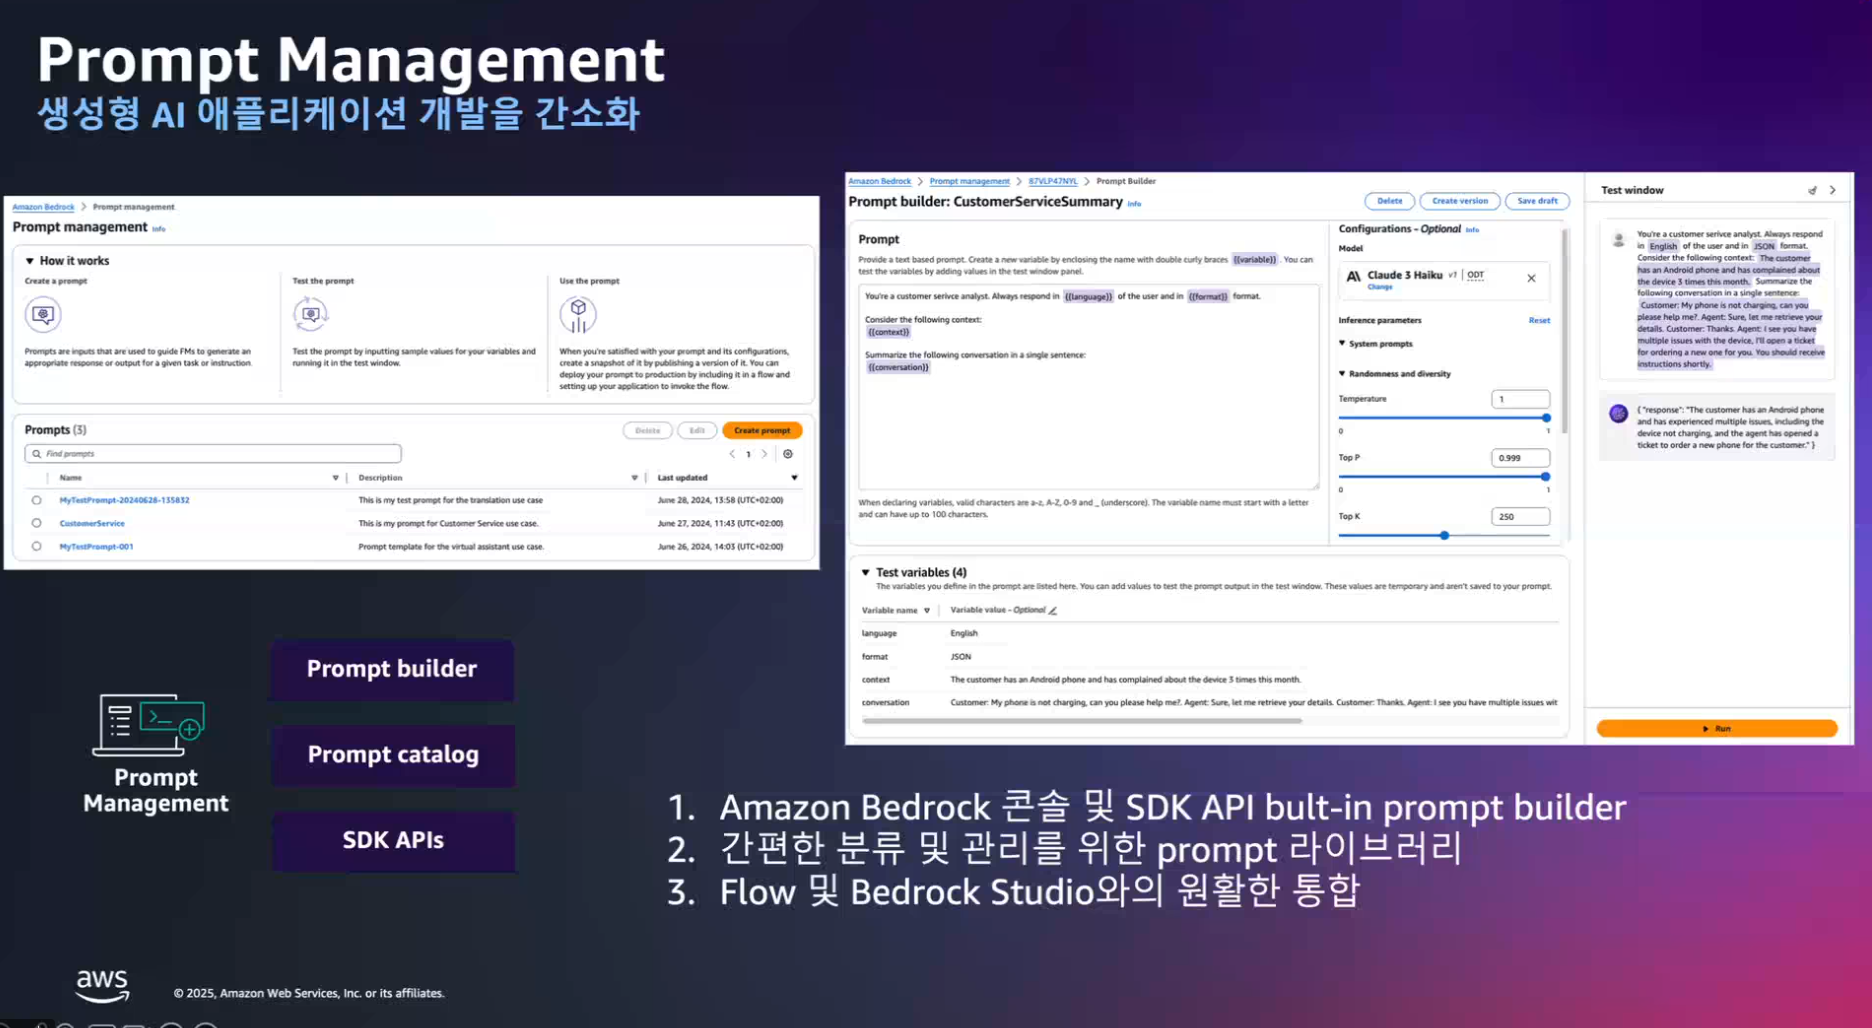Open the MyTestPrompt-001 prompt link
Image resolution: width=1872 pixels, height=1028 pixels.
(x=96, y=547)
